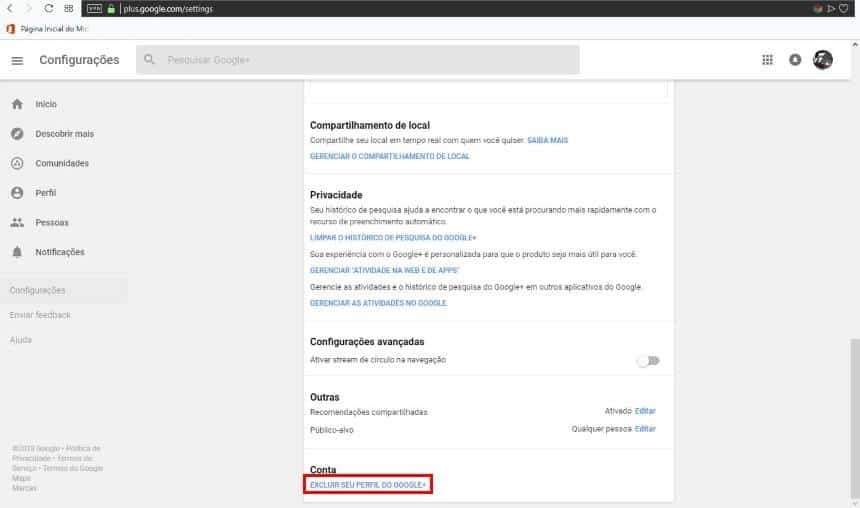Open browser speed dial grid icon
This screenshot has height=508, width=860.
click(69, 8)
